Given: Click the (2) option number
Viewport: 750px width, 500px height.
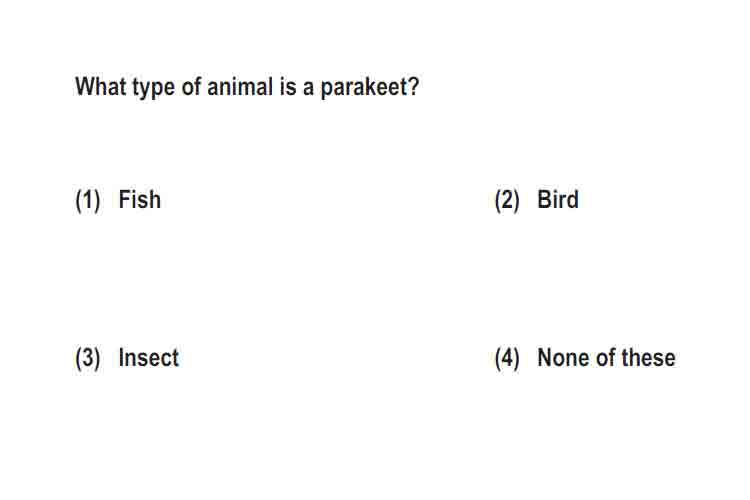Looking at the screenshot, I should [507, 200].
